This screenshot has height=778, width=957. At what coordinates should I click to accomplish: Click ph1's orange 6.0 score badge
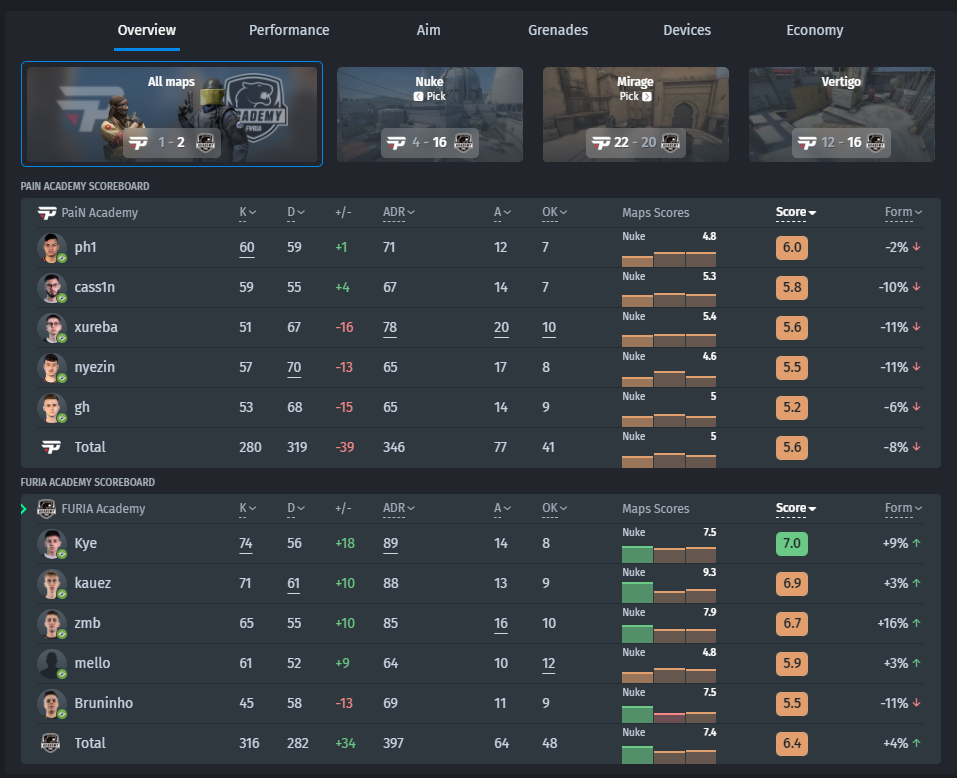(x=792, y=248)
